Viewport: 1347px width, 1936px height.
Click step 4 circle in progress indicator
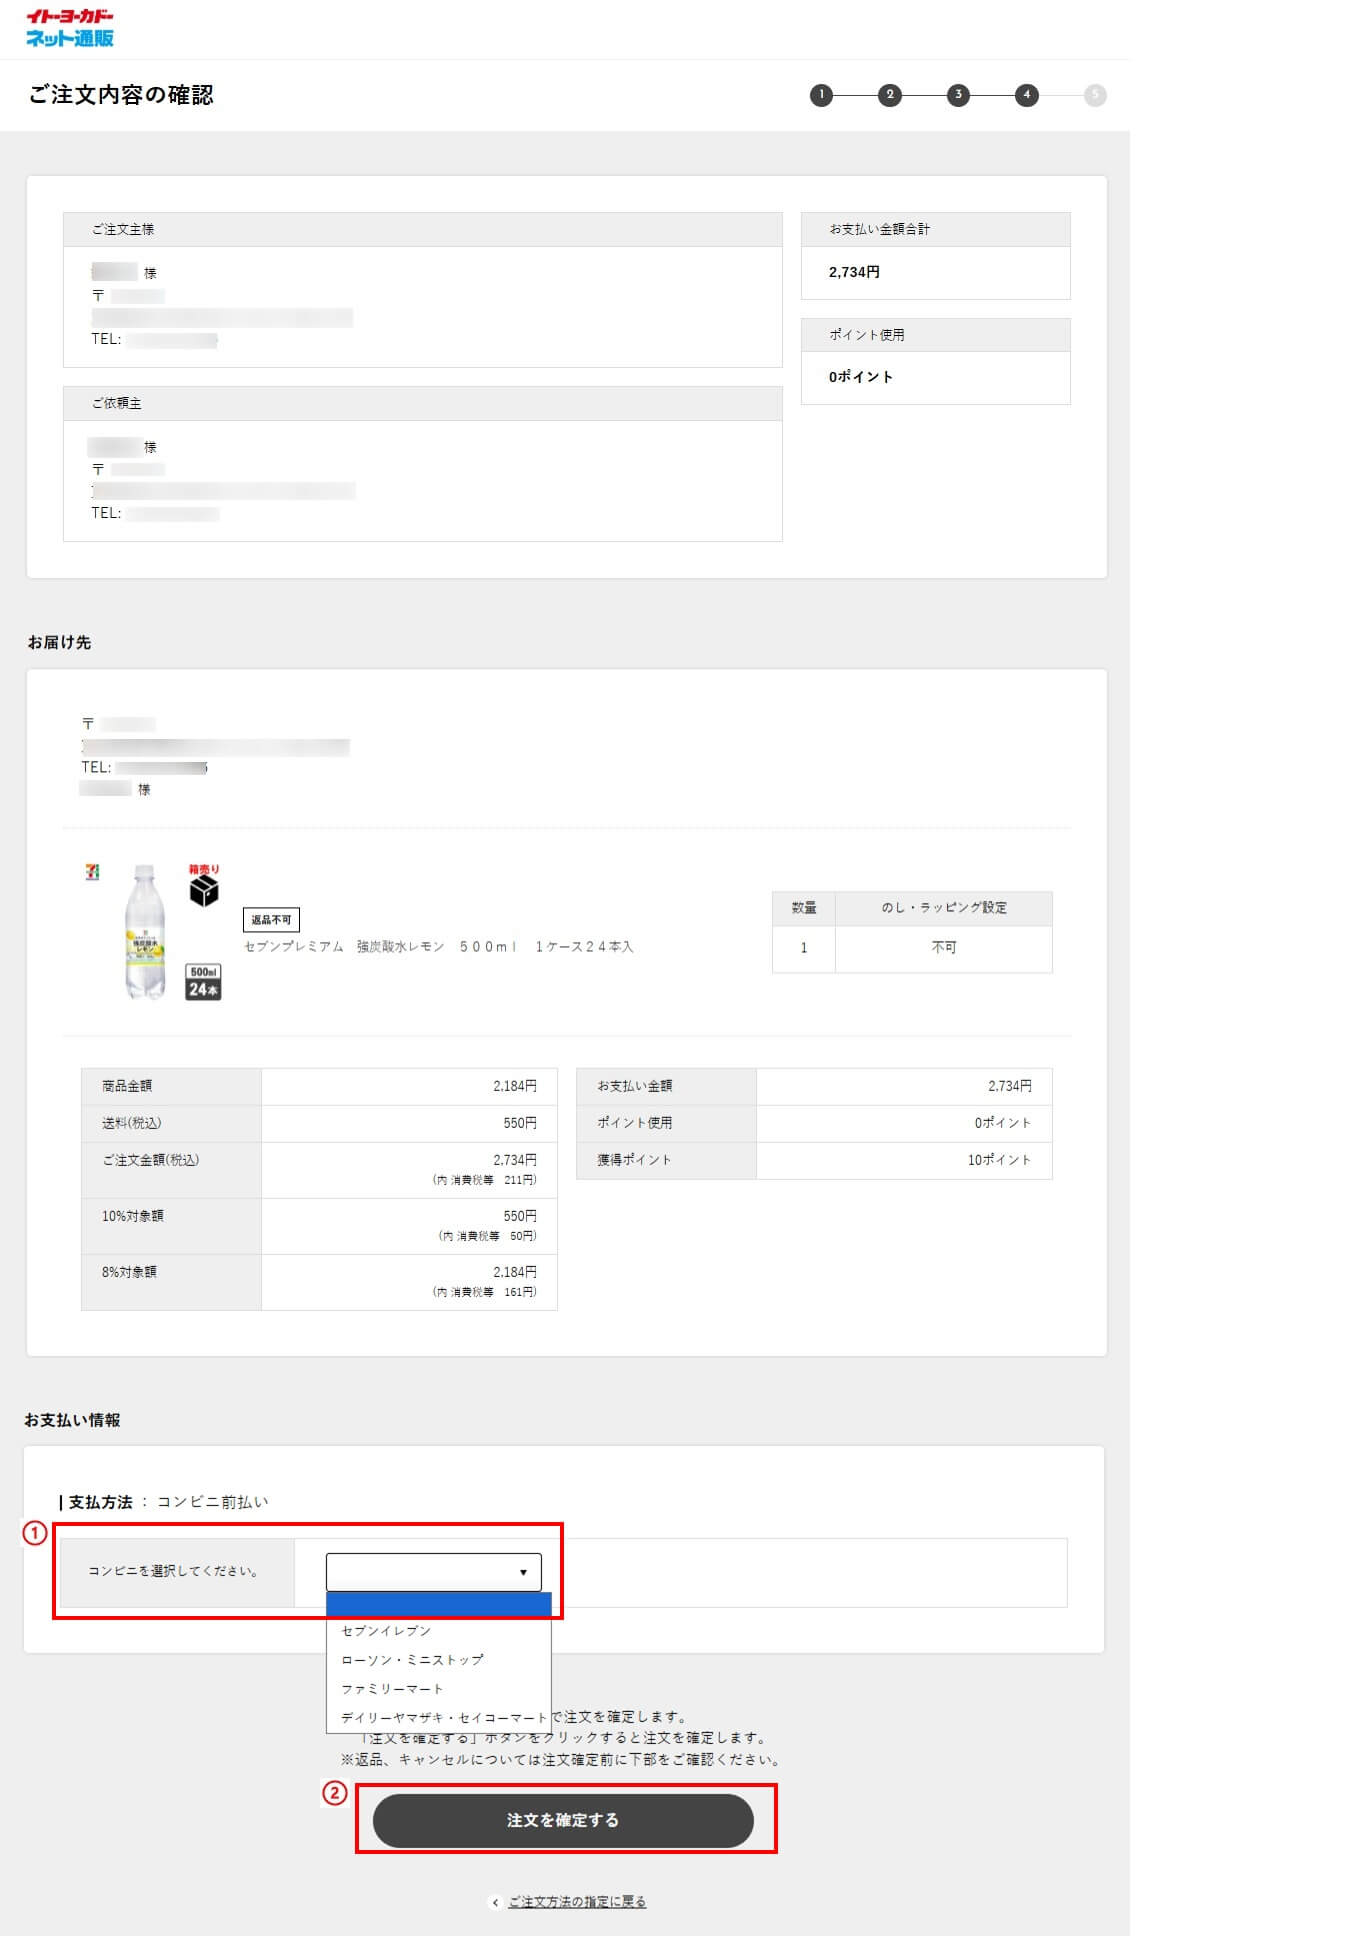pos(1026,95)
